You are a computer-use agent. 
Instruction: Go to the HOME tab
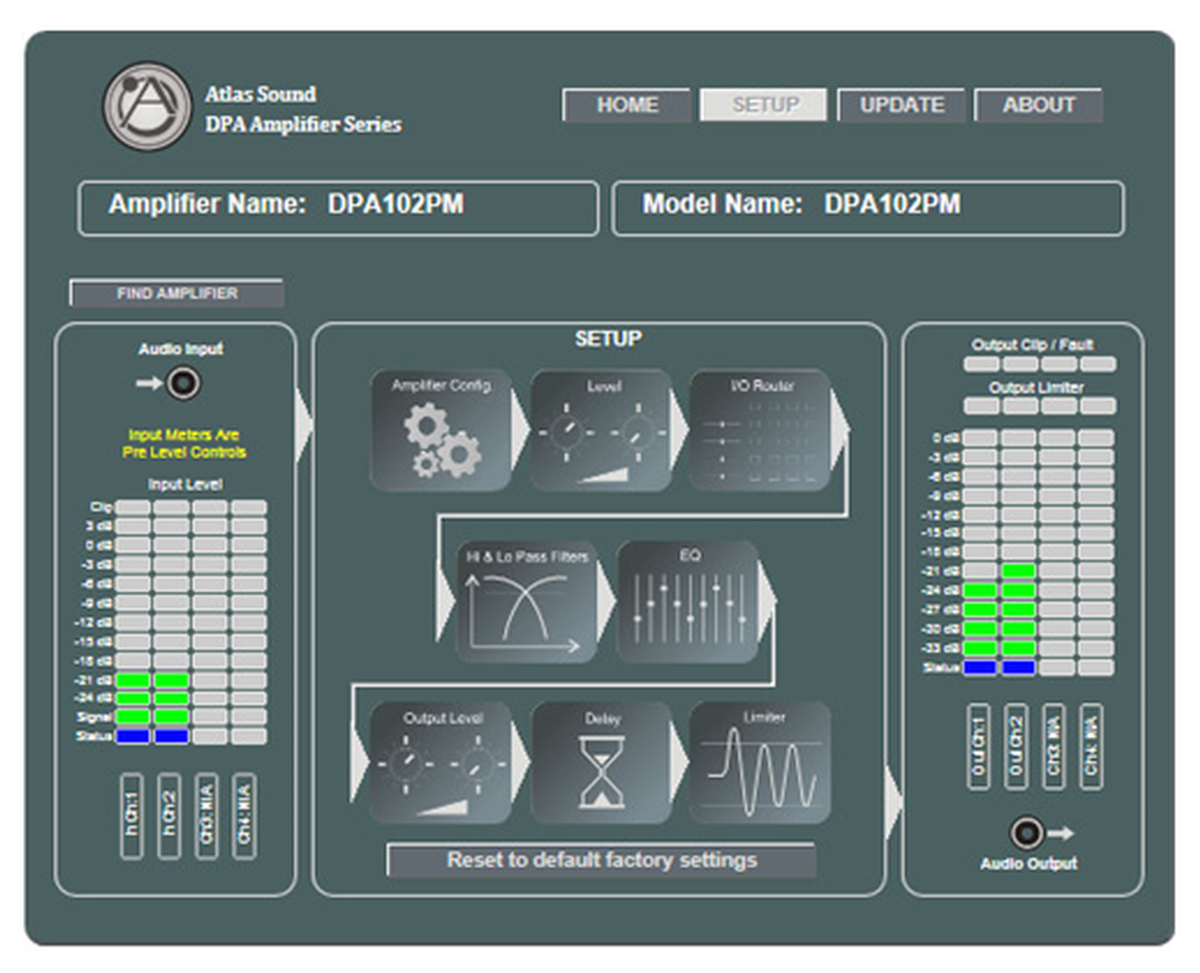pos(627,105)
